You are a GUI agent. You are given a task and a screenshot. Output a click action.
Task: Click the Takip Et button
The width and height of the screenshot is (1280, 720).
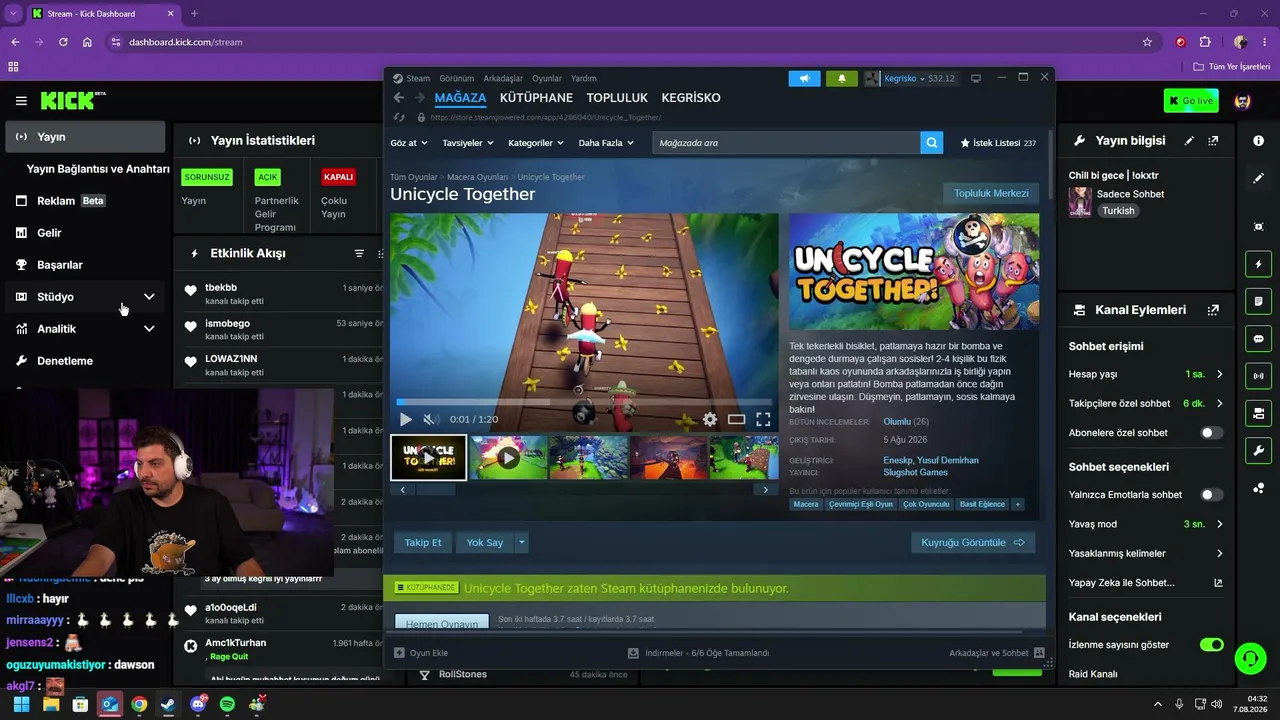coord(423,543)
